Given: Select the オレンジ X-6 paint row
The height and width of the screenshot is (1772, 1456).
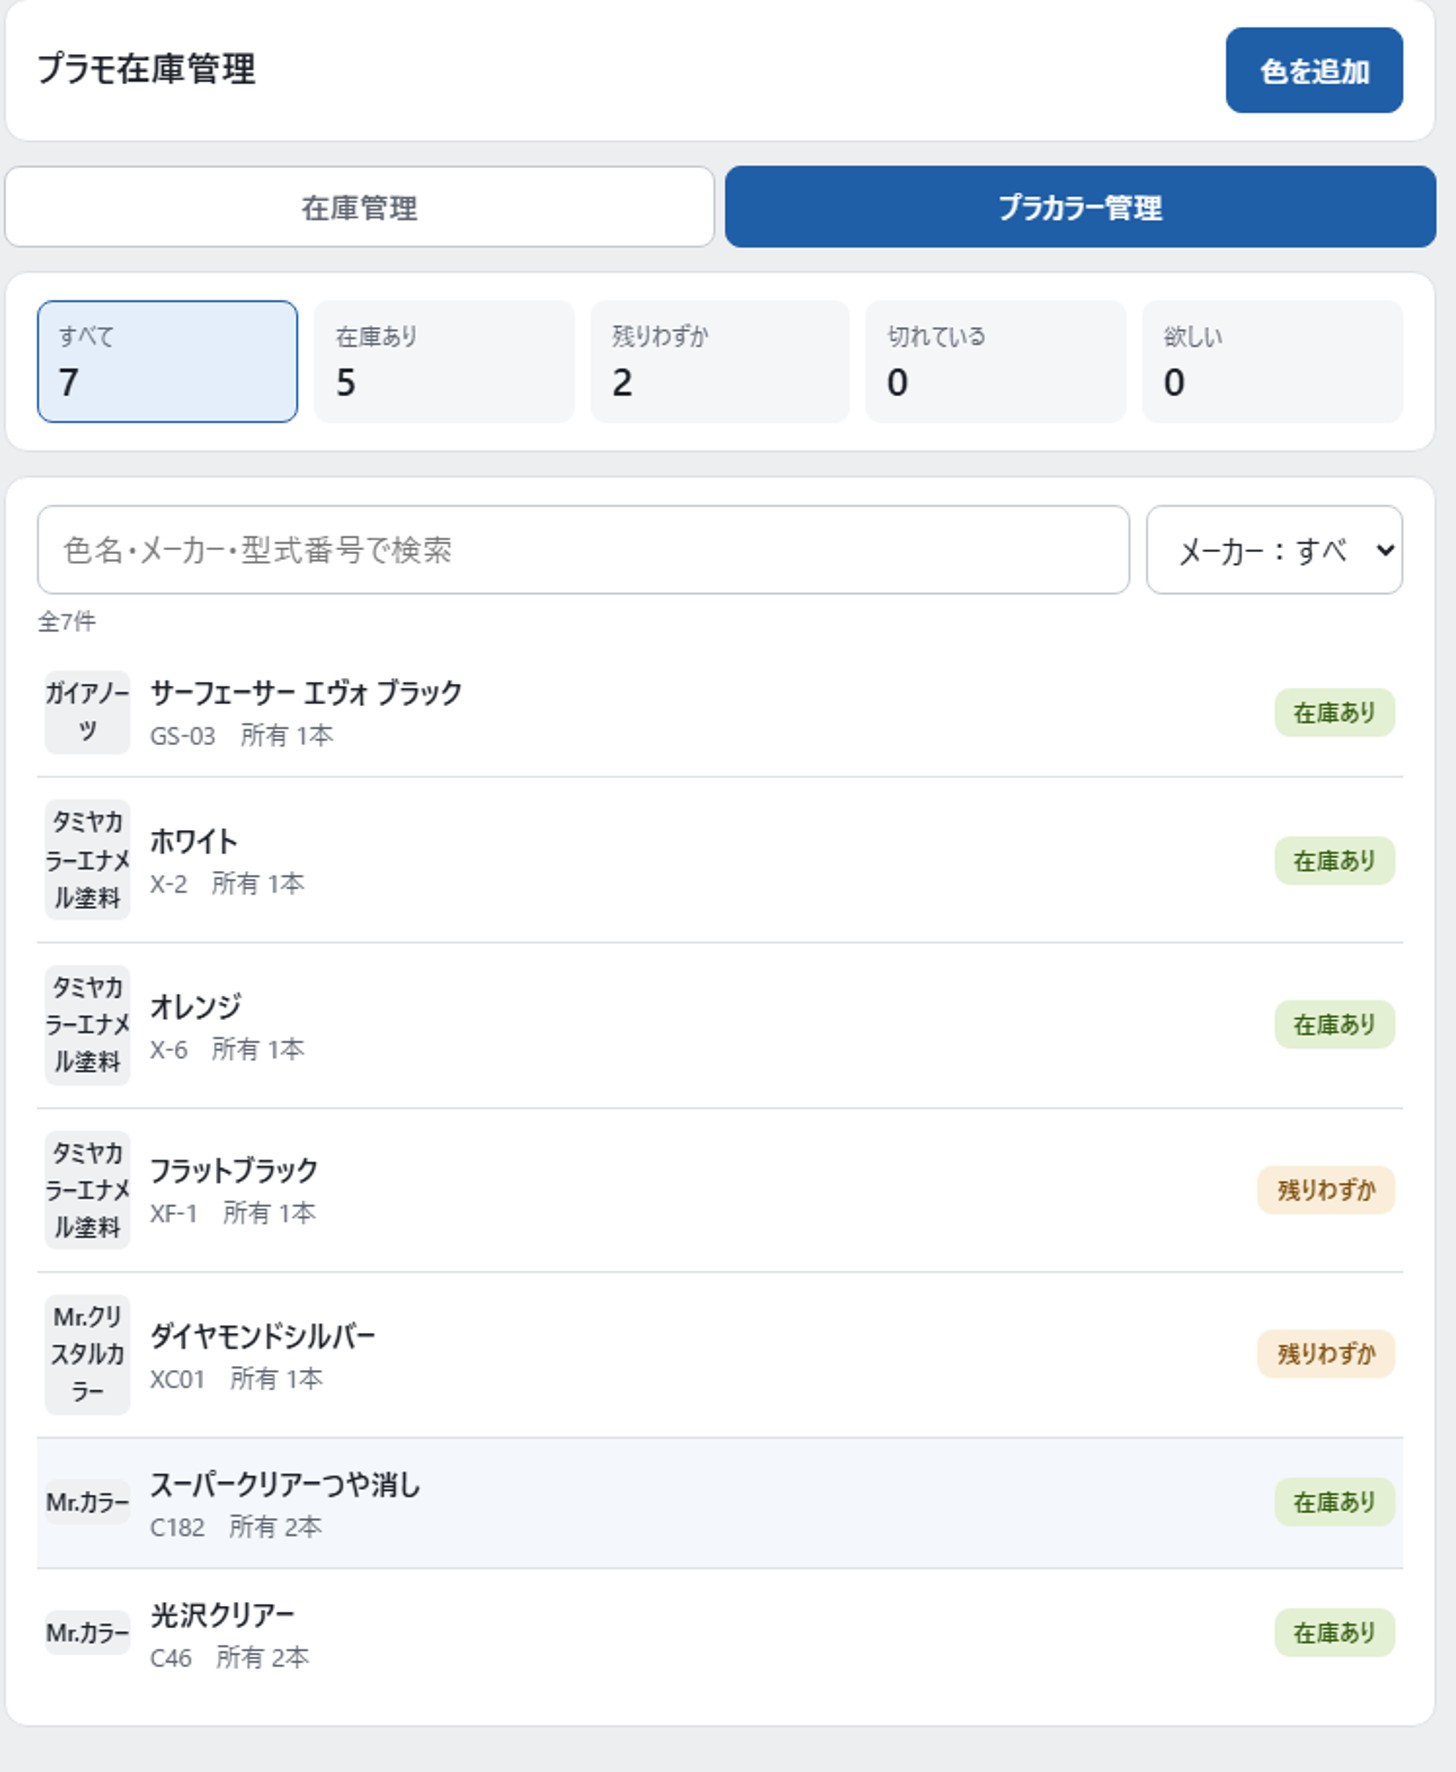Looking at the screenshot, I should [720, 1025].
